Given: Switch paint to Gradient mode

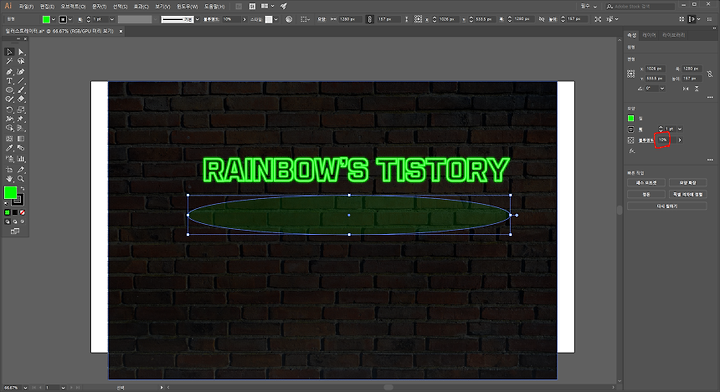Looking at the screenshot, I should (x=15, y=213).
